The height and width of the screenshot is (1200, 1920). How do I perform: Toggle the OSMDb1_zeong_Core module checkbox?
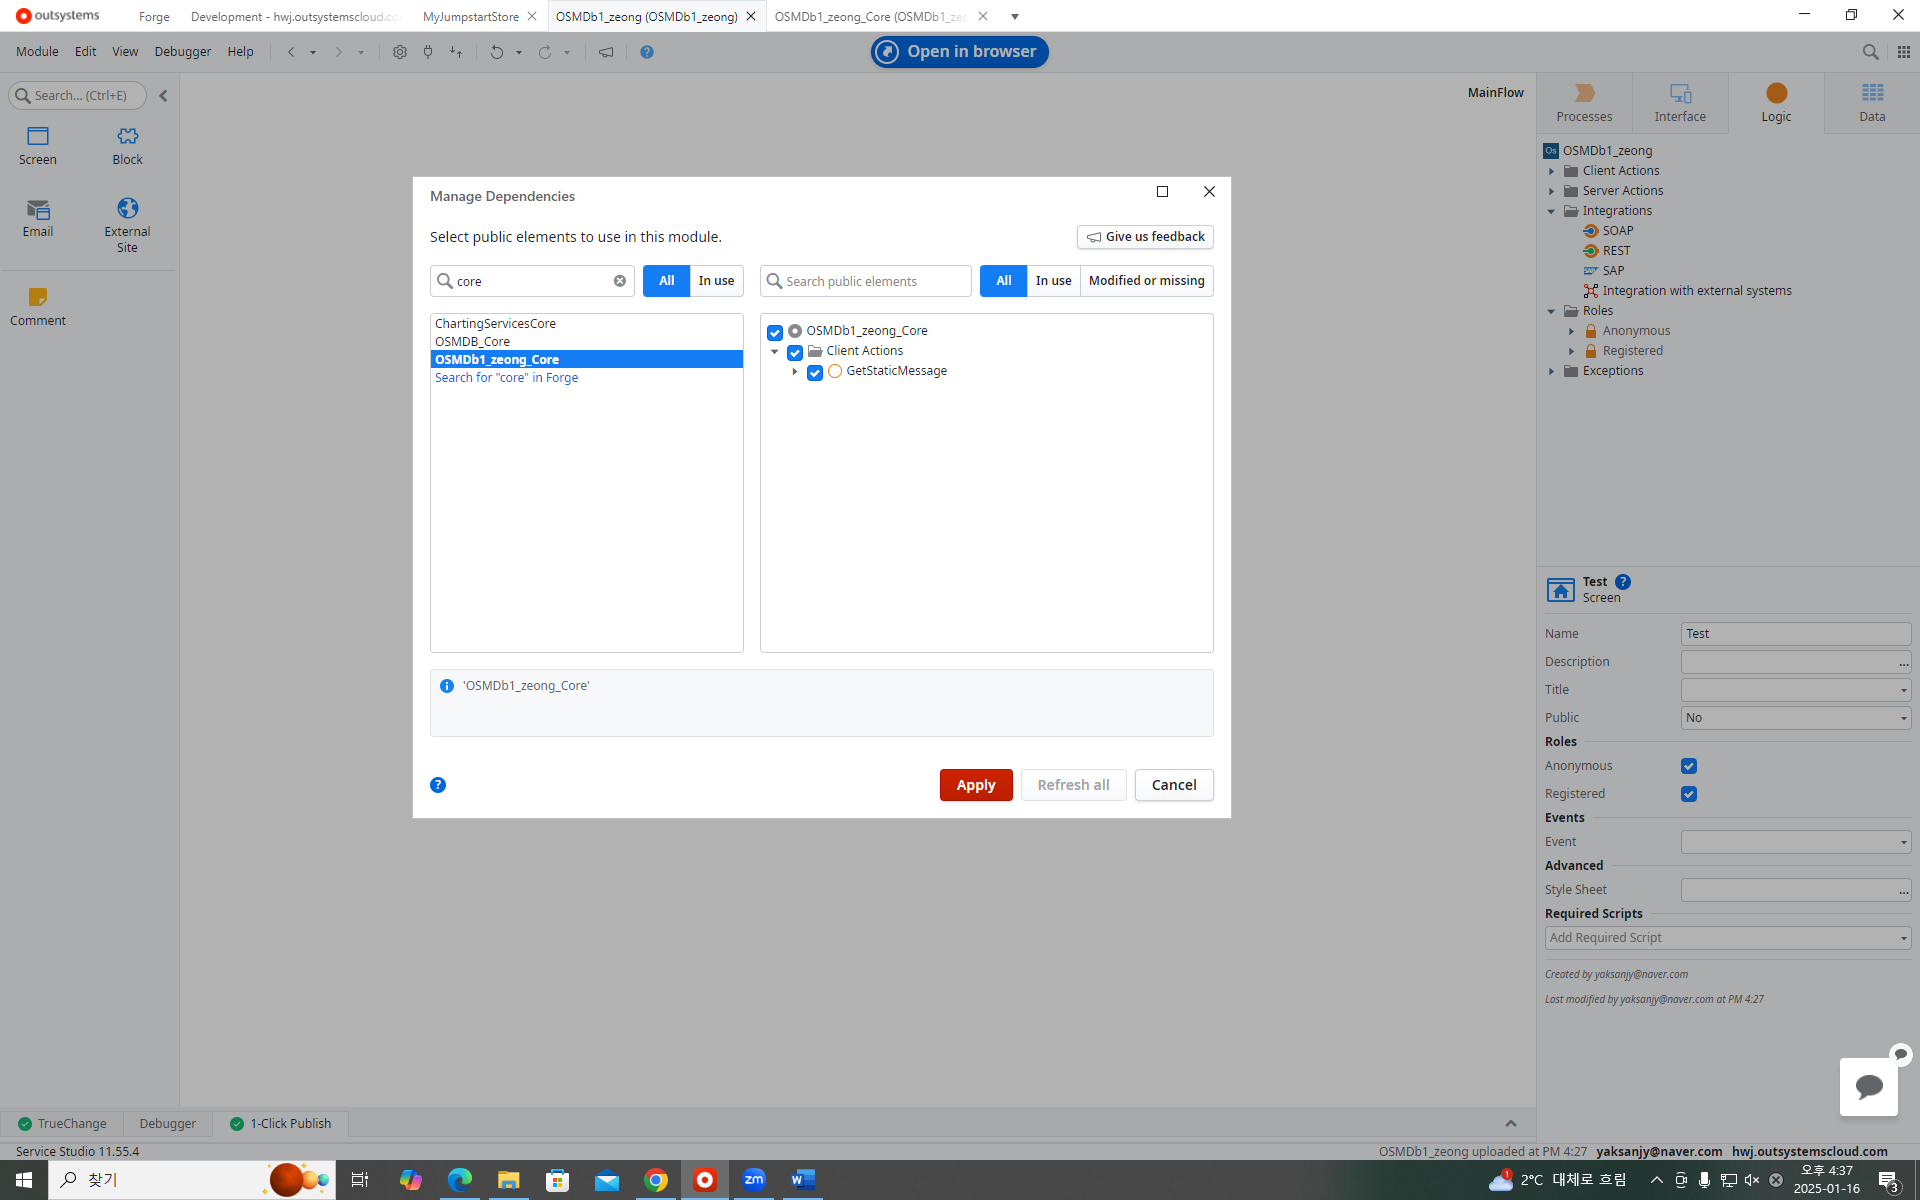point(775,332)
